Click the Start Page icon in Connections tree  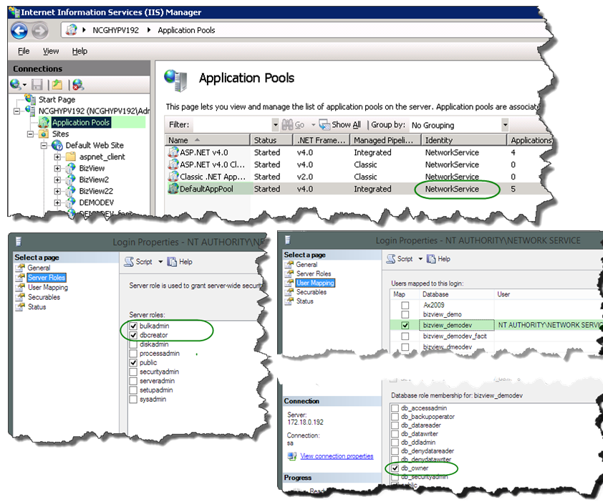pyautogui.click(x=31, y=99)
